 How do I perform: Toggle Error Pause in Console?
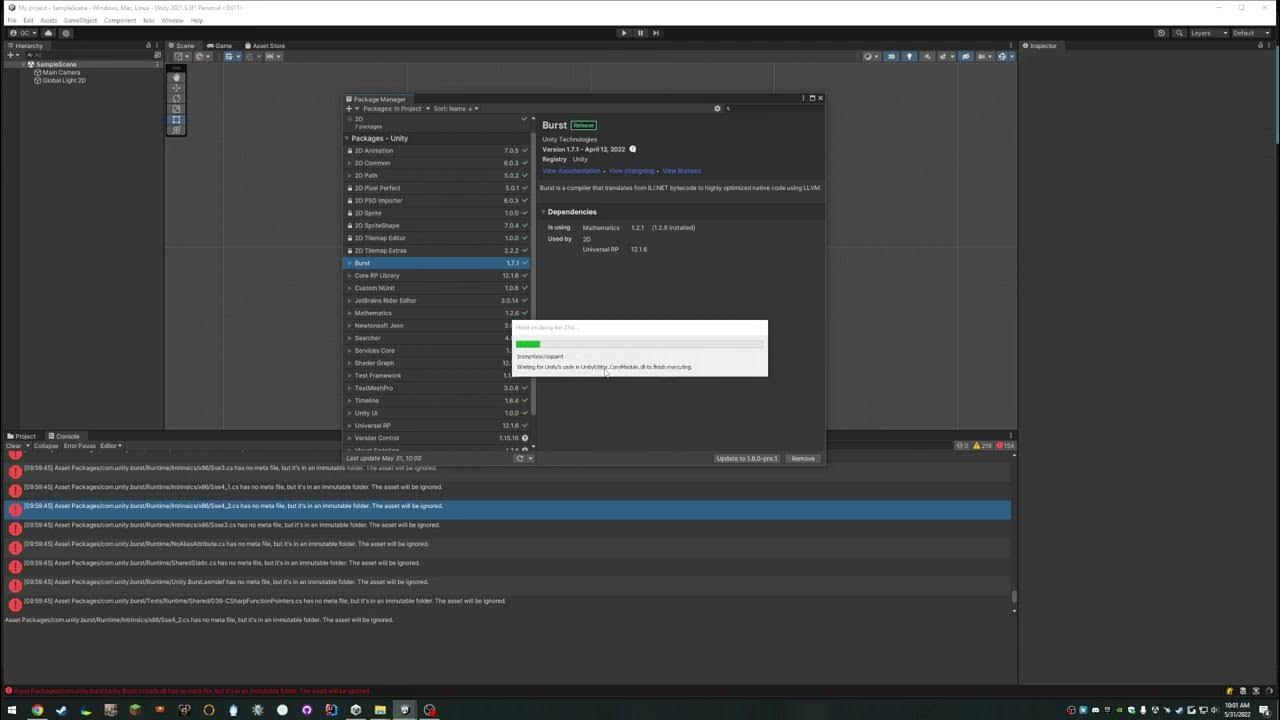pos(79,446)
